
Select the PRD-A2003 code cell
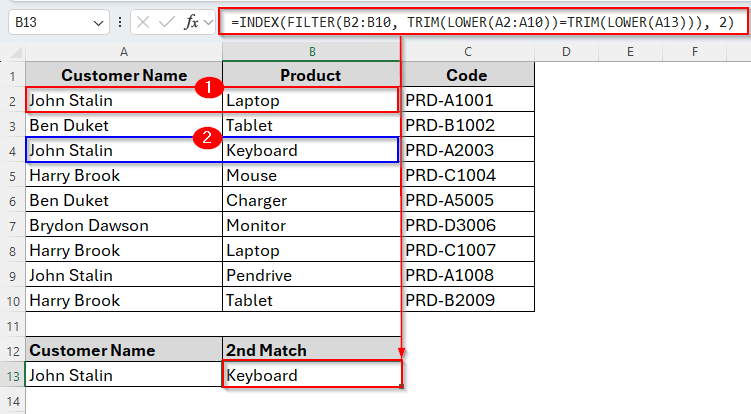point(467,150)
